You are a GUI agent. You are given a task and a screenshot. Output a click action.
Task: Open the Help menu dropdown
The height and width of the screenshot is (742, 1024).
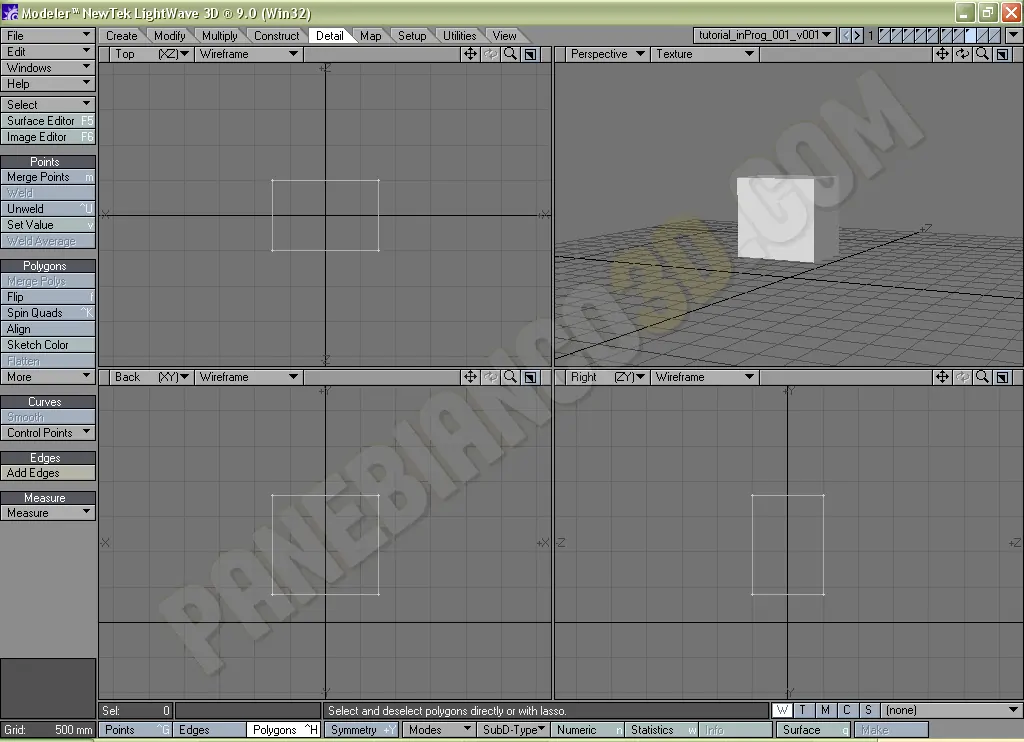[x=48, y=84]
